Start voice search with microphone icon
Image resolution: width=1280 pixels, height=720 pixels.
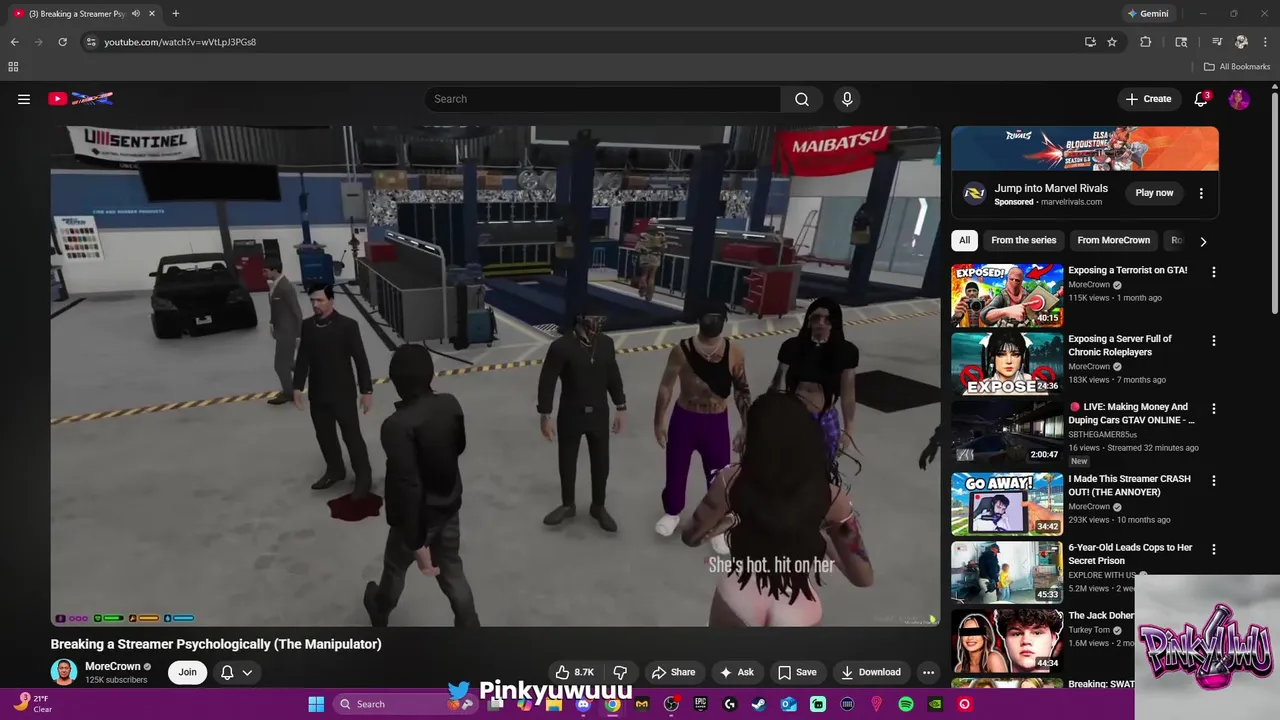click(847, 99)
